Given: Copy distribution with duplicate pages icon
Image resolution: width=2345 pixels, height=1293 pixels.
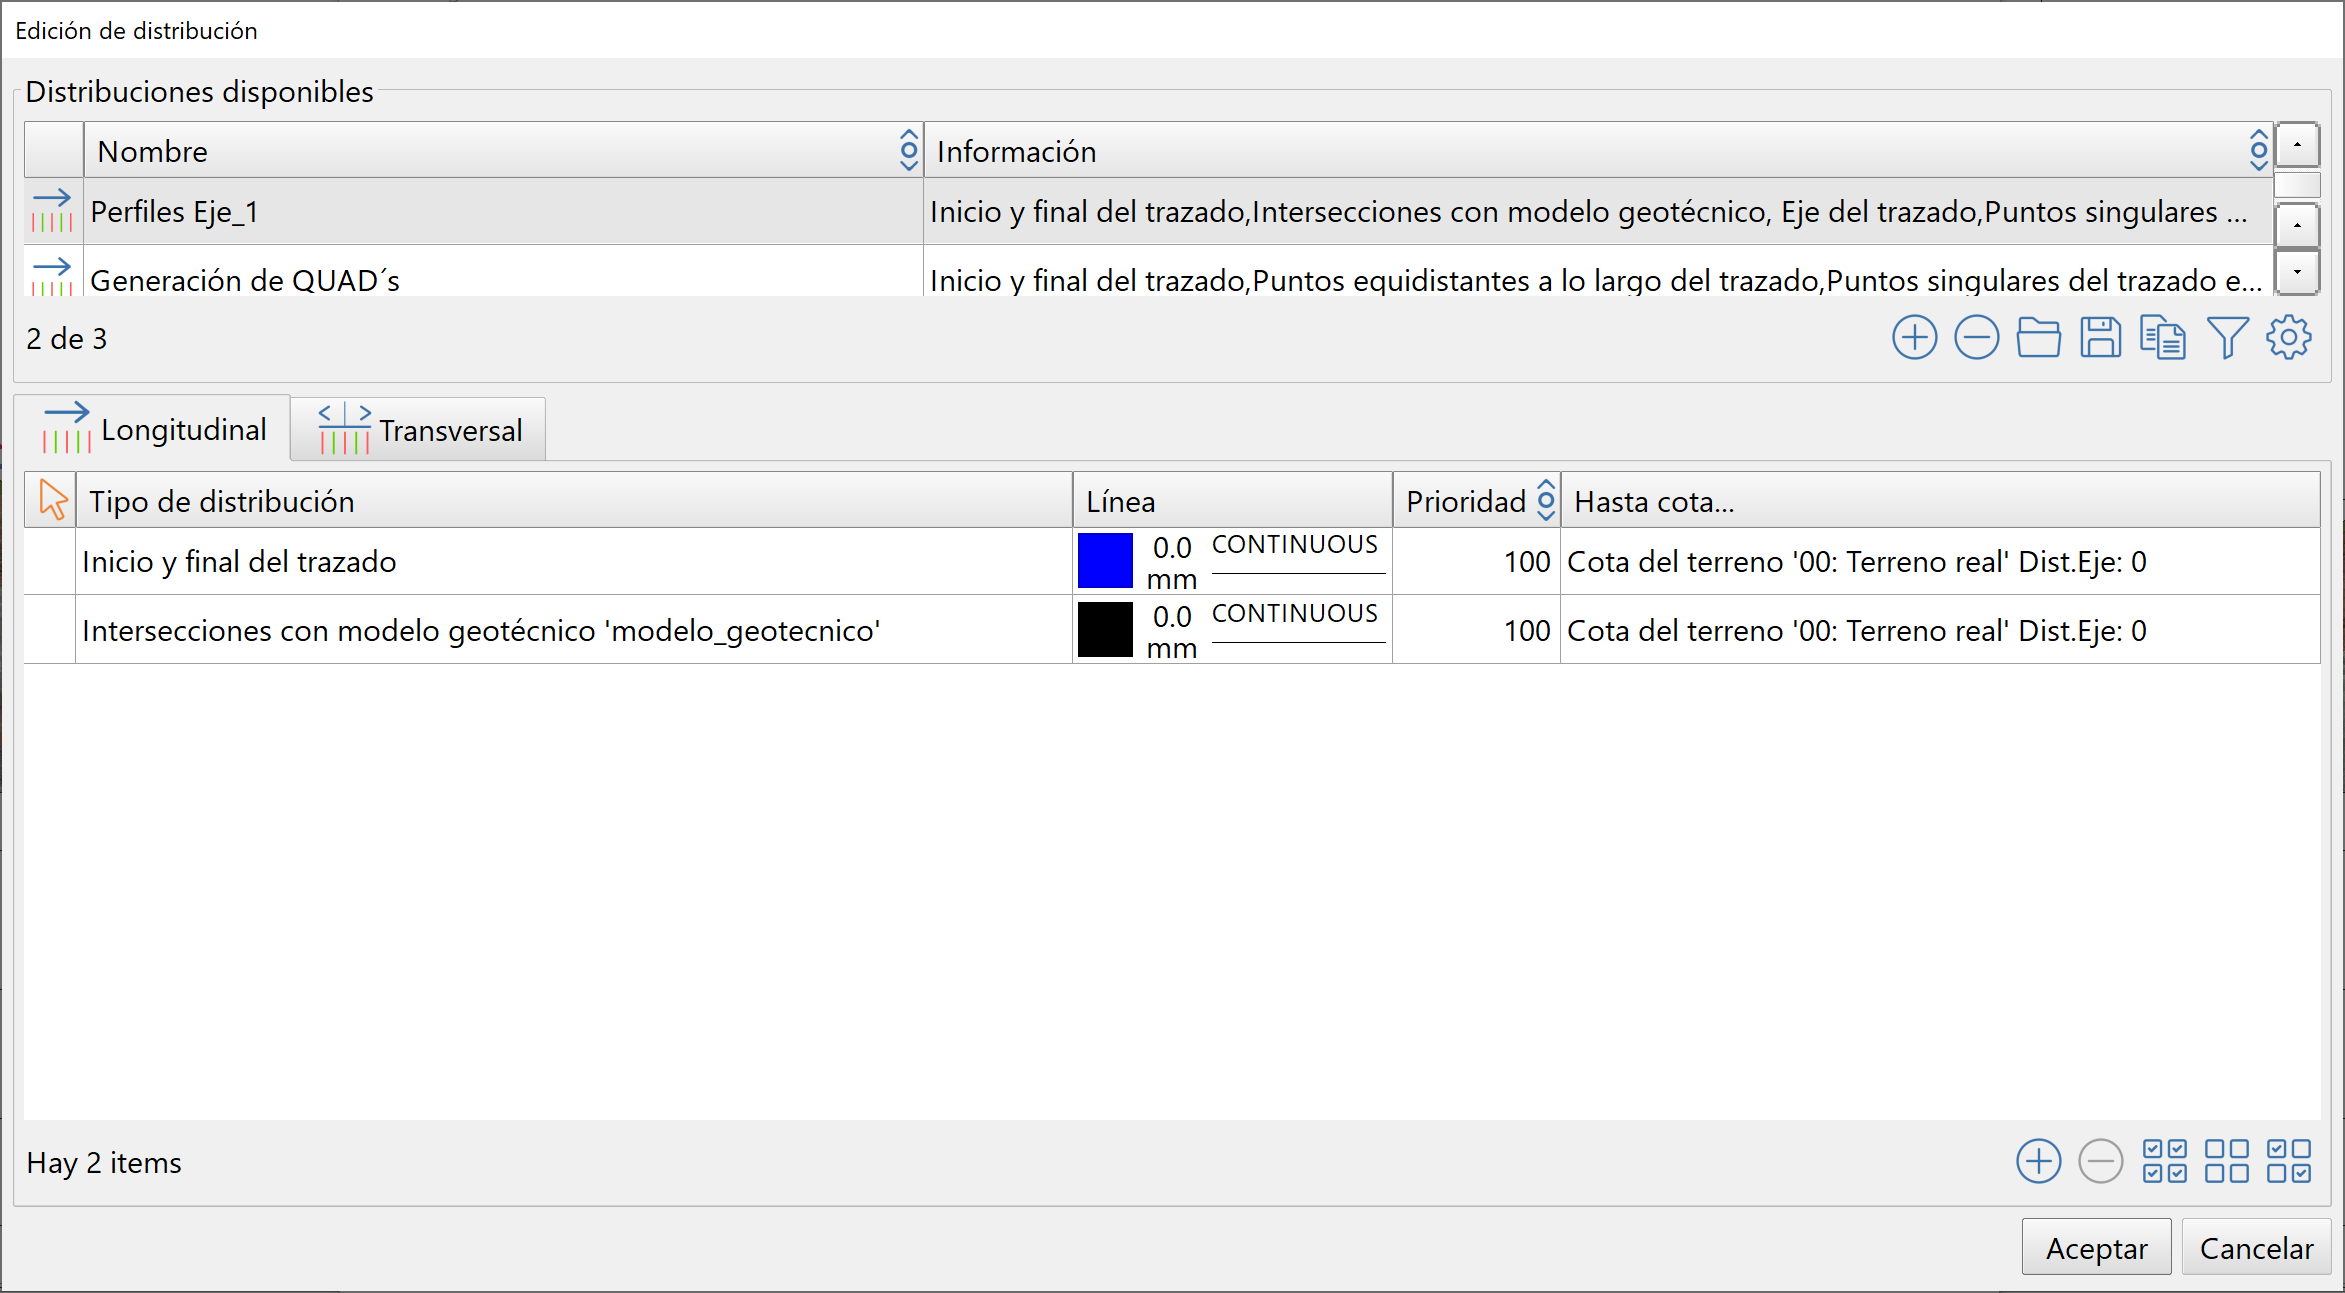Looking at the screenshot, I should click(2162, 338).
